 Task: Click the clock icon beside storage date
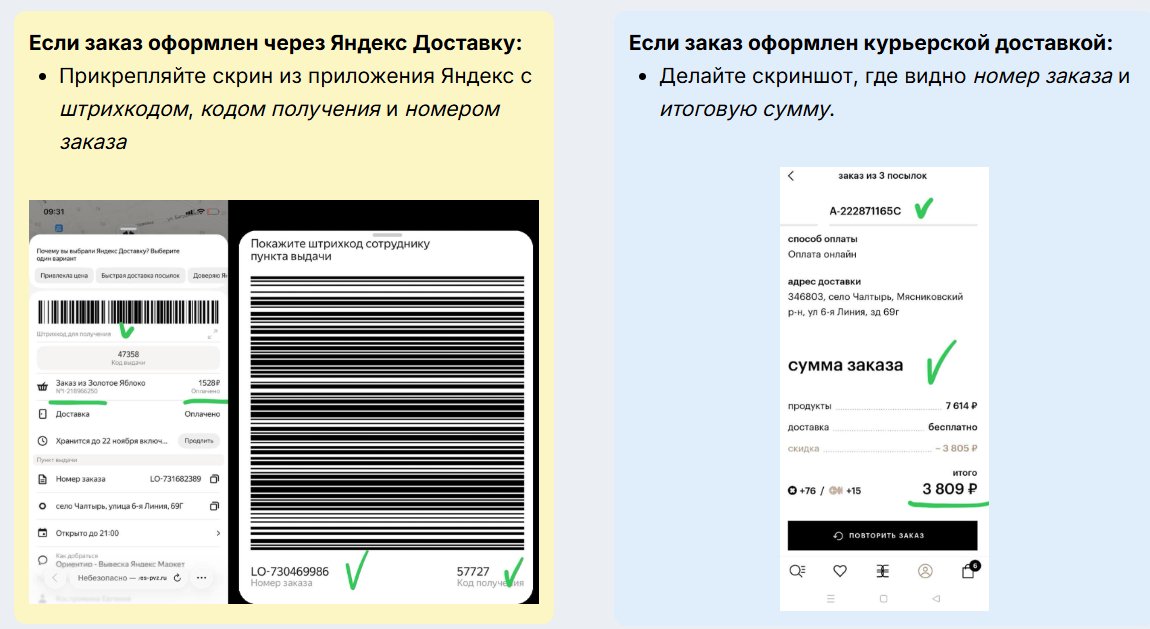click(x=43, y=441)
